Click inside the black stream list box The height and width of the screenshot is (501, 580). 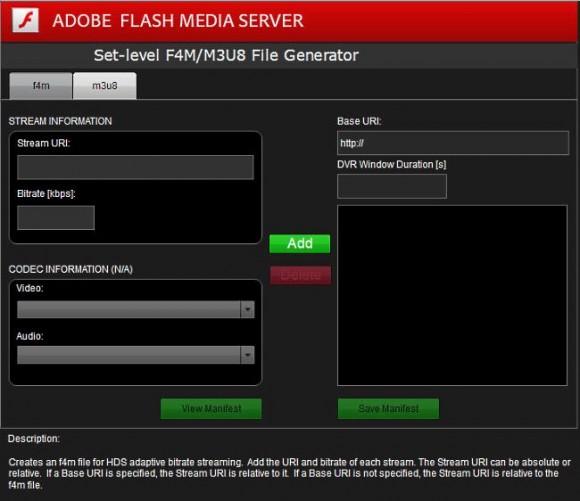pyautogui.click(x=452, y=295)
